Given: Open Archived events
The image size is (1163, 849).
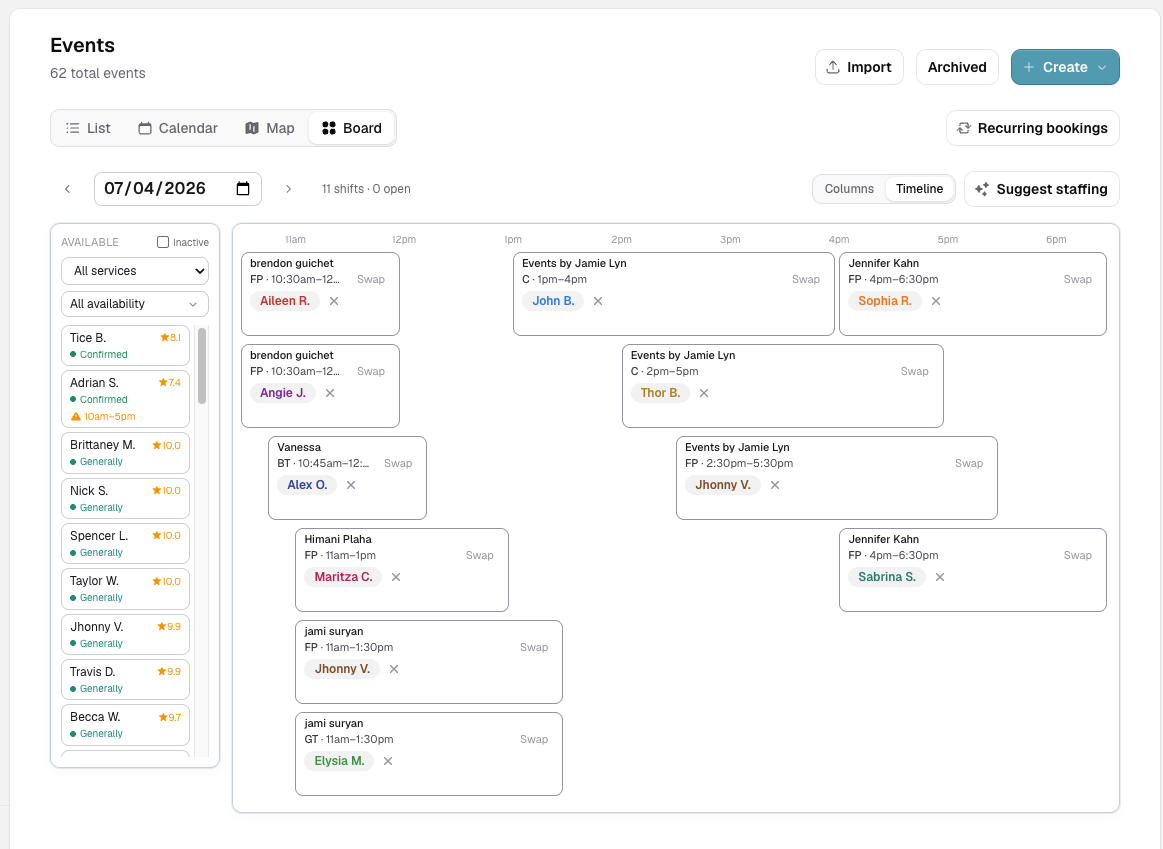Looking at the screenshot, I should pyautogui.click(x=957, y=67).
